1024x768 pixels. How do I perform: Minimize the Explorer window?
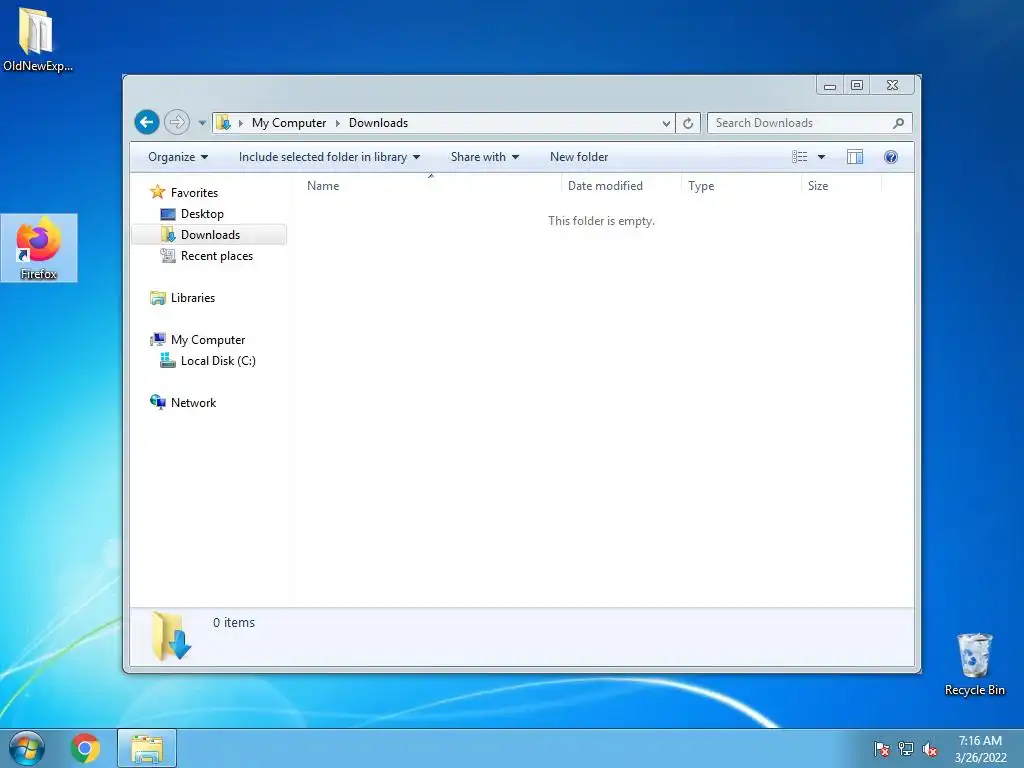coord(829,86)
